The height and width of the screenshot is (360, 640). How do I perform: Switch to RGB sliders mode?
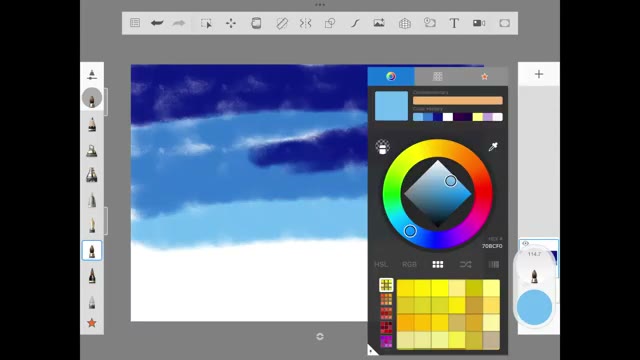point(409,264)
